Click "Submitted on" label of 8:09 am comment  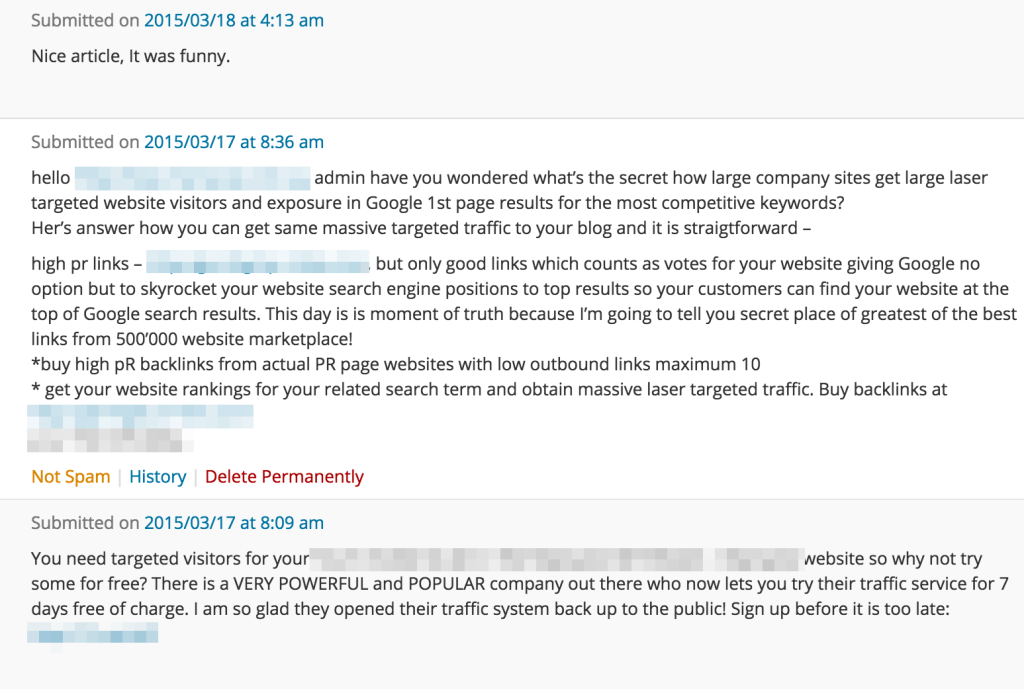point(85,523)
